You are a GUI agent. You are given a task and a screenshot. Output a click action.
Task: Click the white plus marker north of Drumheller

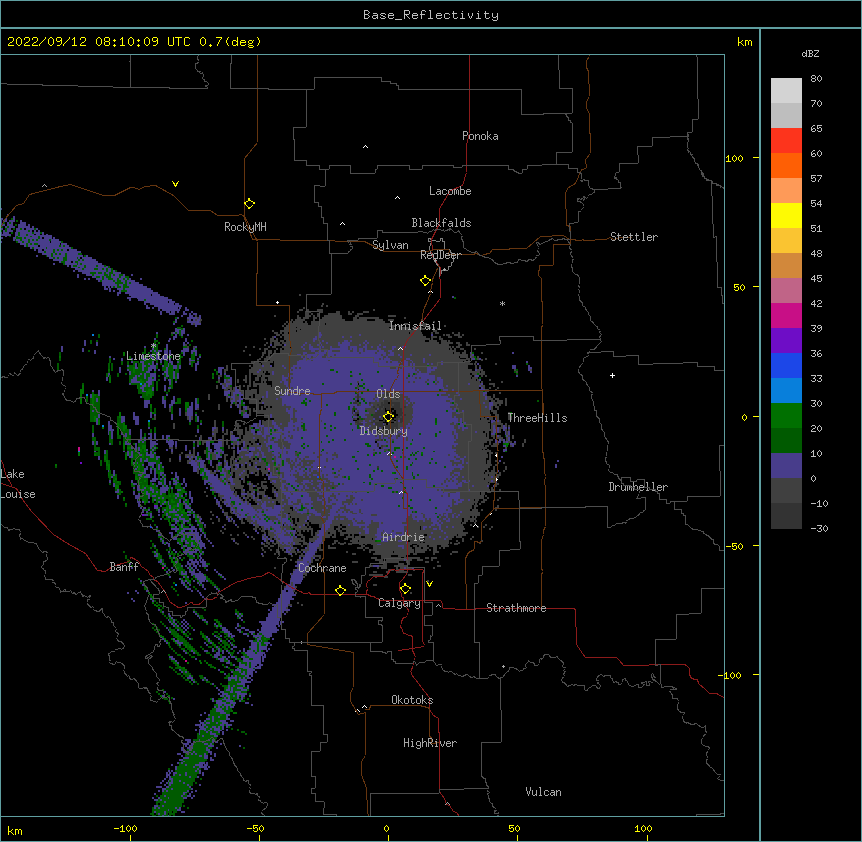[612, 375]
